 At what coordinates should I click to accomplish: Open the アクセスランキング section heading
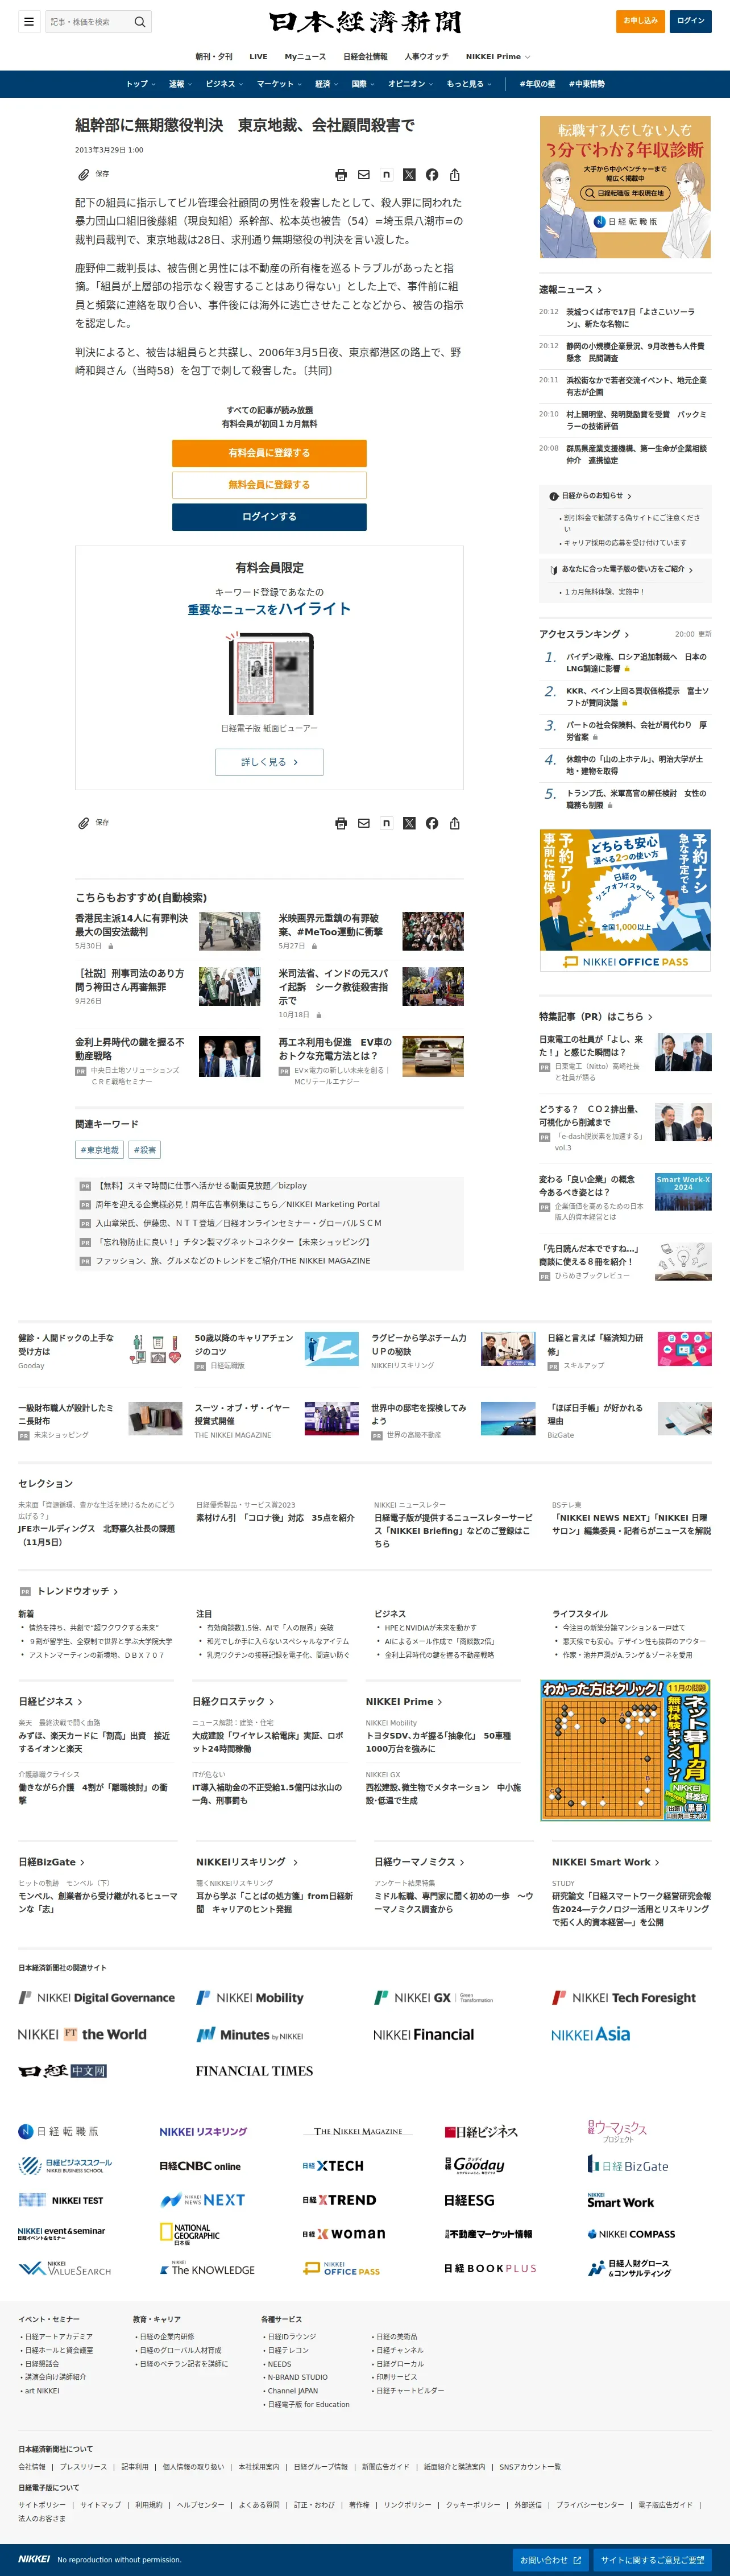coord(584,634)
